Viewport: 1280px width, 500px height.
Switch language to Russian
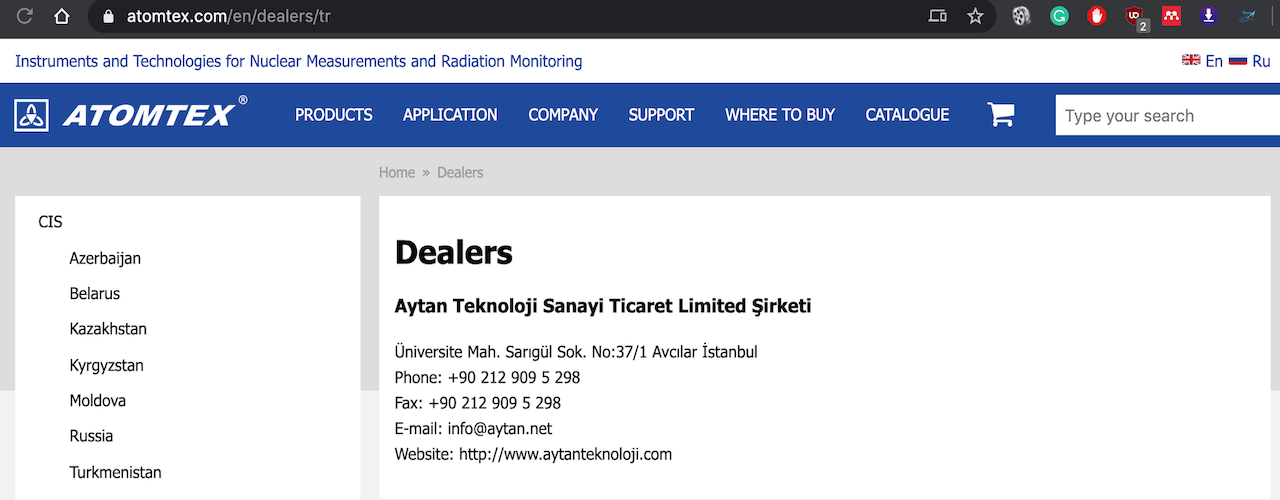click(x=1250, y=61)
